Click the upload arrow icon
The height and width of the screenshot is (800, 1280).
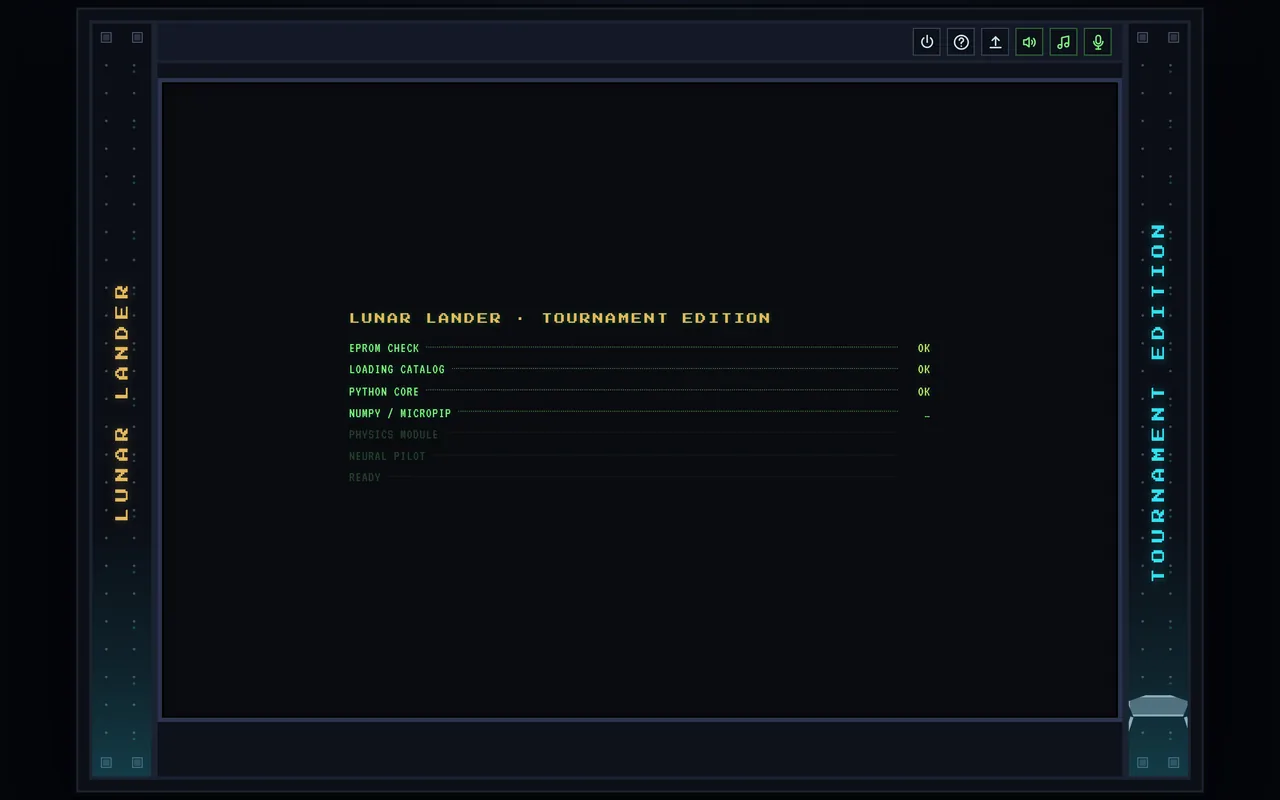coord(995,42)
